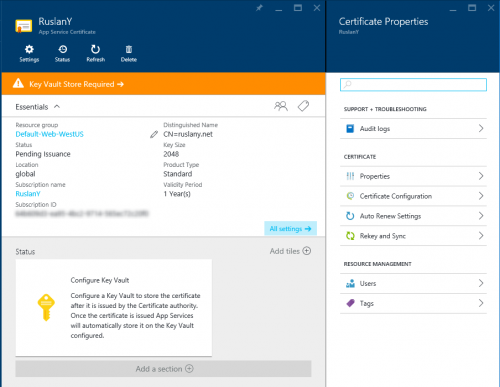500x387 pixels.
Task: Click the settings search input field
Action: [x=413, y=84]
